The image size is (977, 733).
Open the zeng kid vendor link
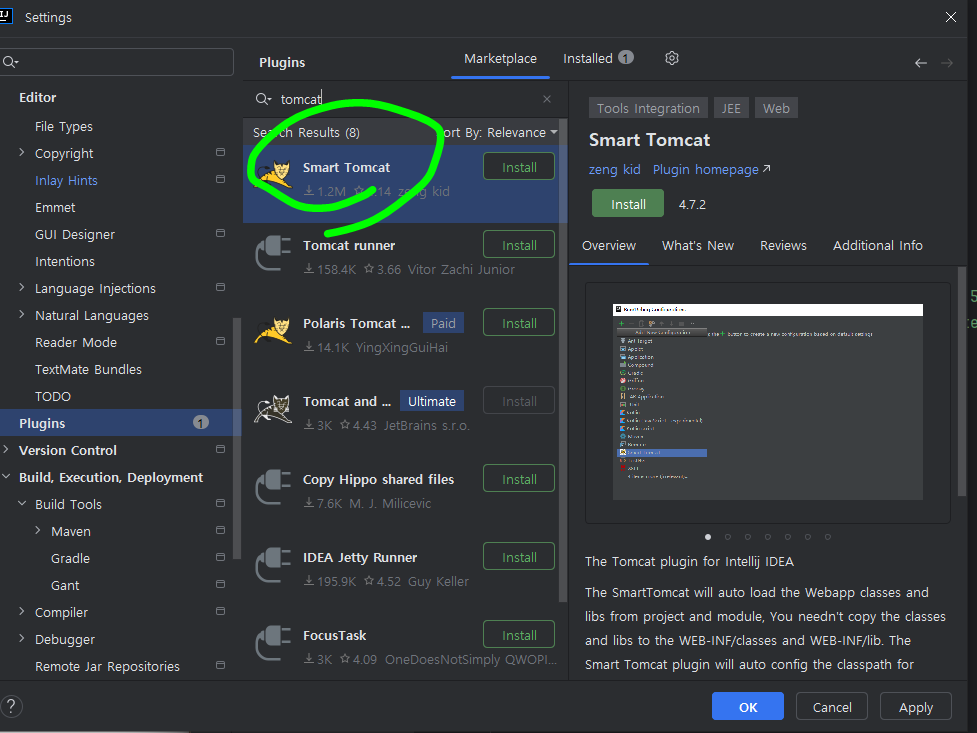click(614, 170)
